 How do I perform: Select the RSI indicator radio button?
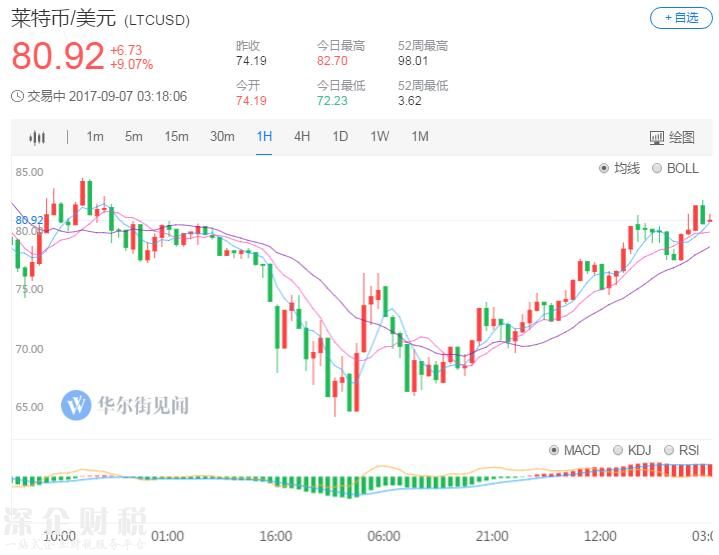[669, 450]
